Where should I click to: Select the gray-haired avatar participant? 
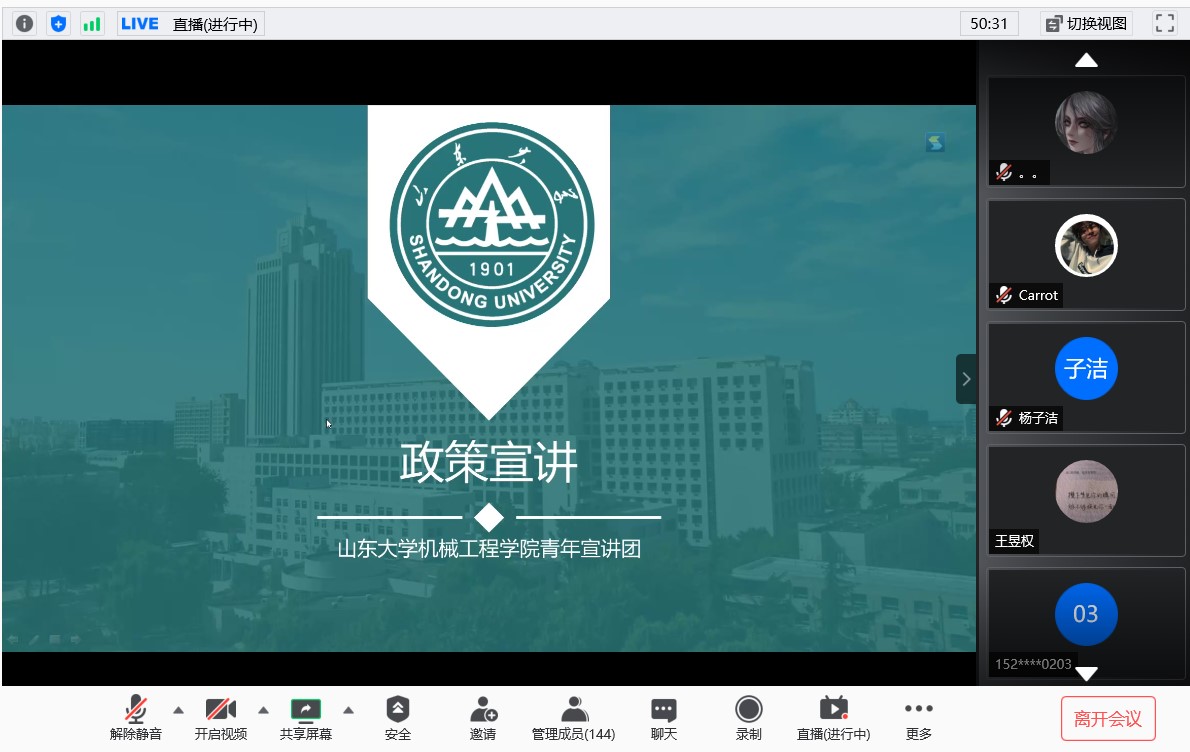point(1086,123)
